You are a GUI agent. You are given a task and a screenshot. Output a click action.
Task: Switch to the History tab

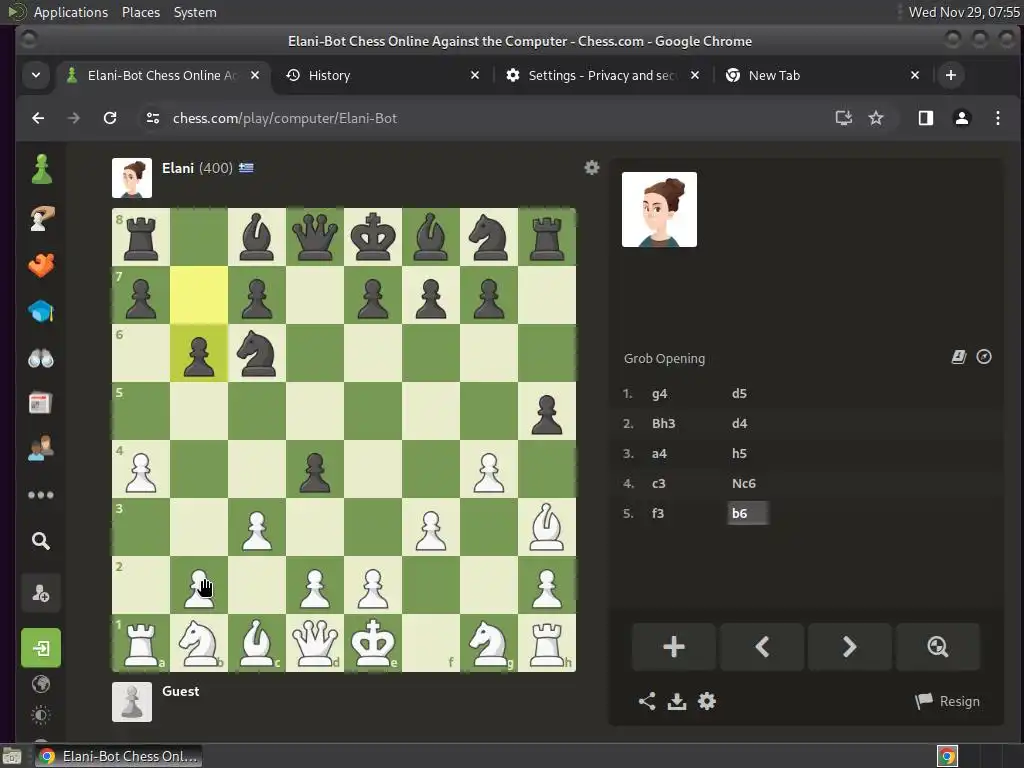click(383, 75)
